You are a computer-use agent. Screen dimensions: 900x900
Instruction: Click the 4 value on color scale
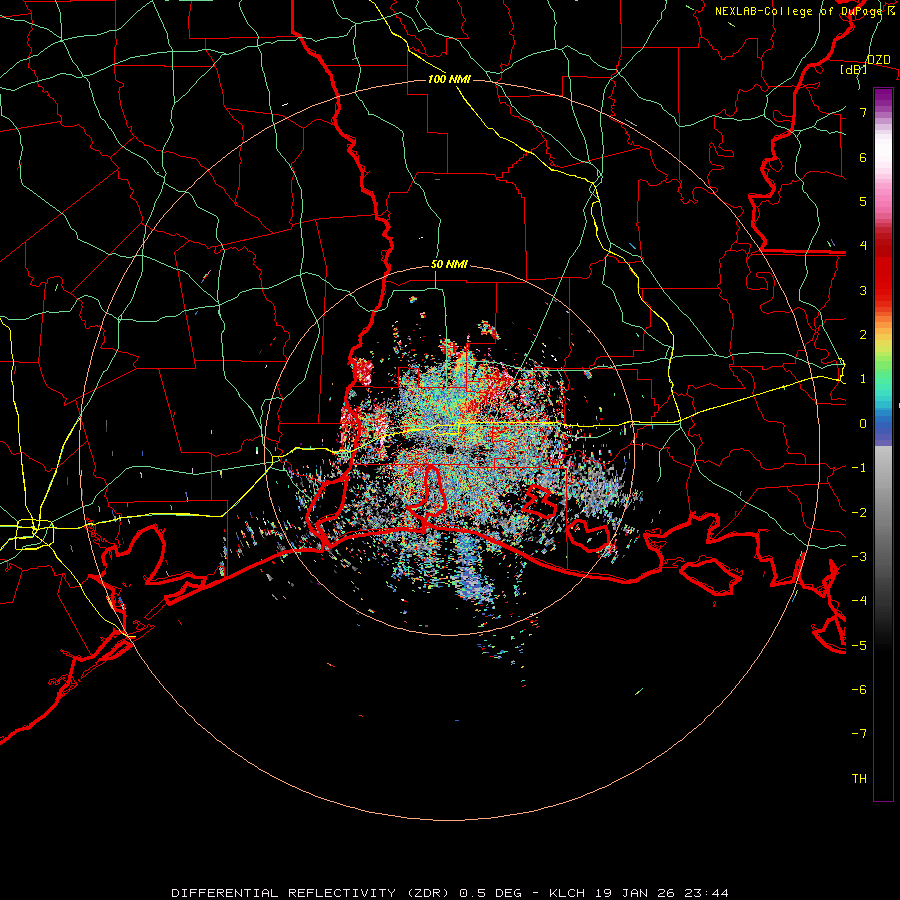tap(863, 246)
